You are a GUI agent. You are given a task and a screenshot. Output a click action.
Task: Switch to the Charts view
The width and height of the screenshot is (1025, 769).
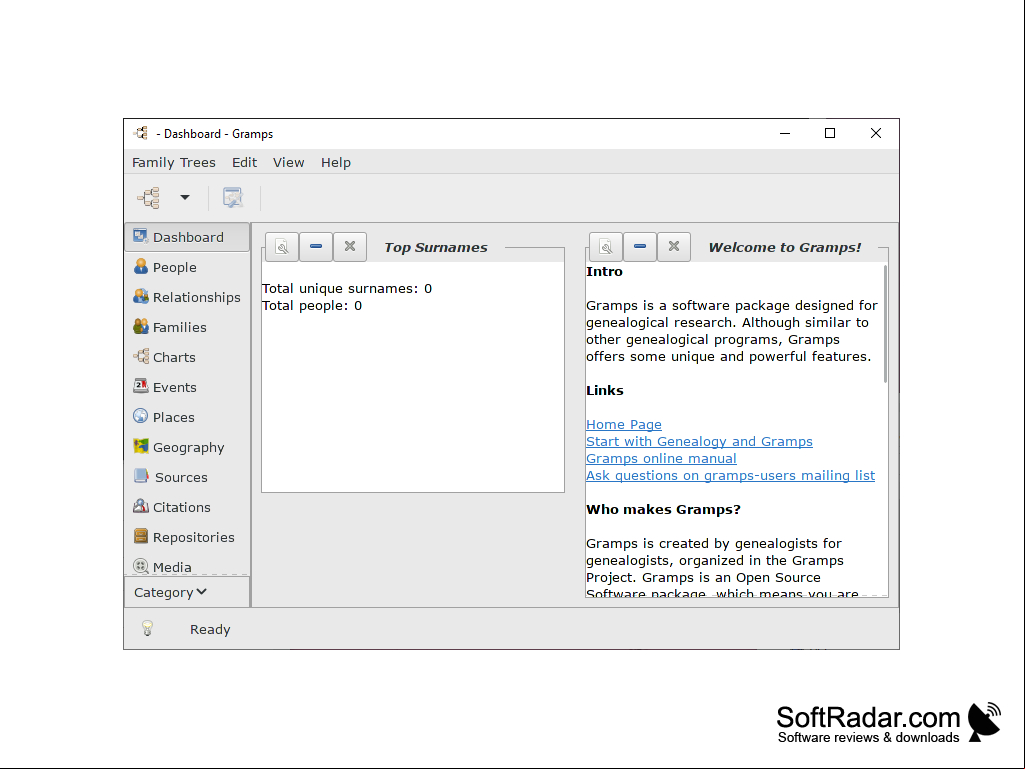(187, 357)
